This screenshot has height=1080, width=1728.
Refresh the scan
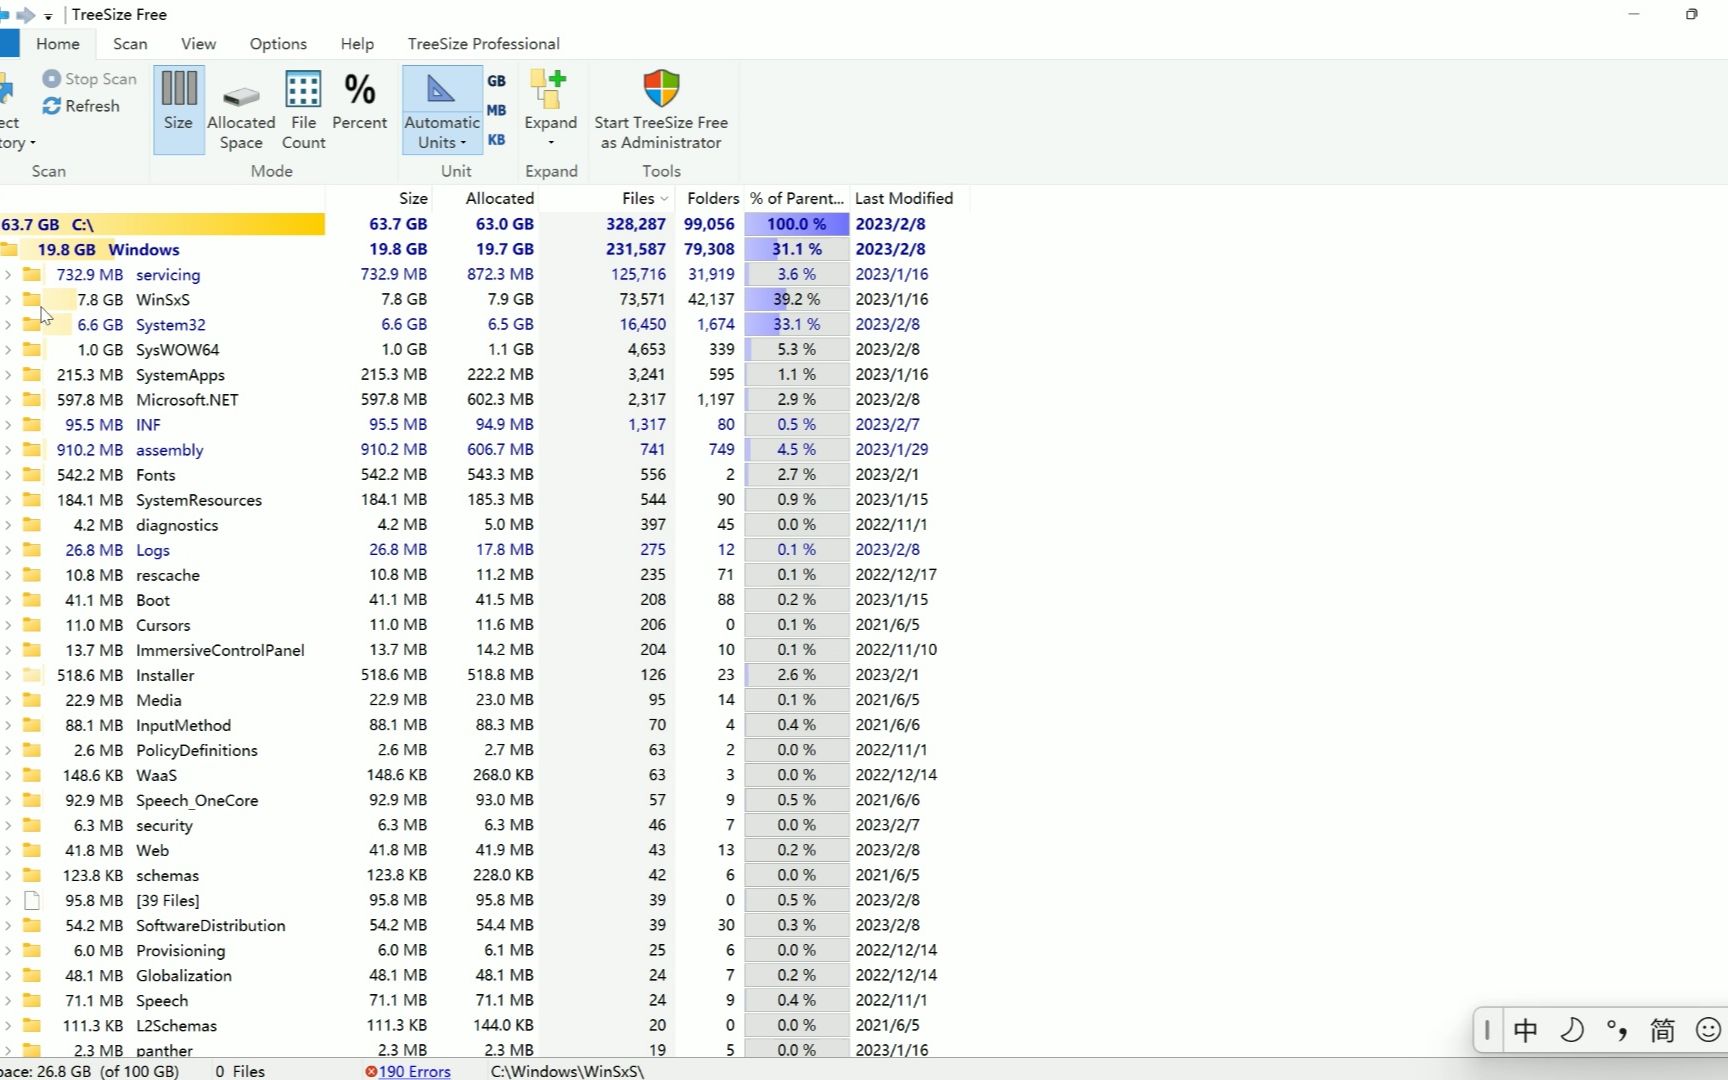81,106
